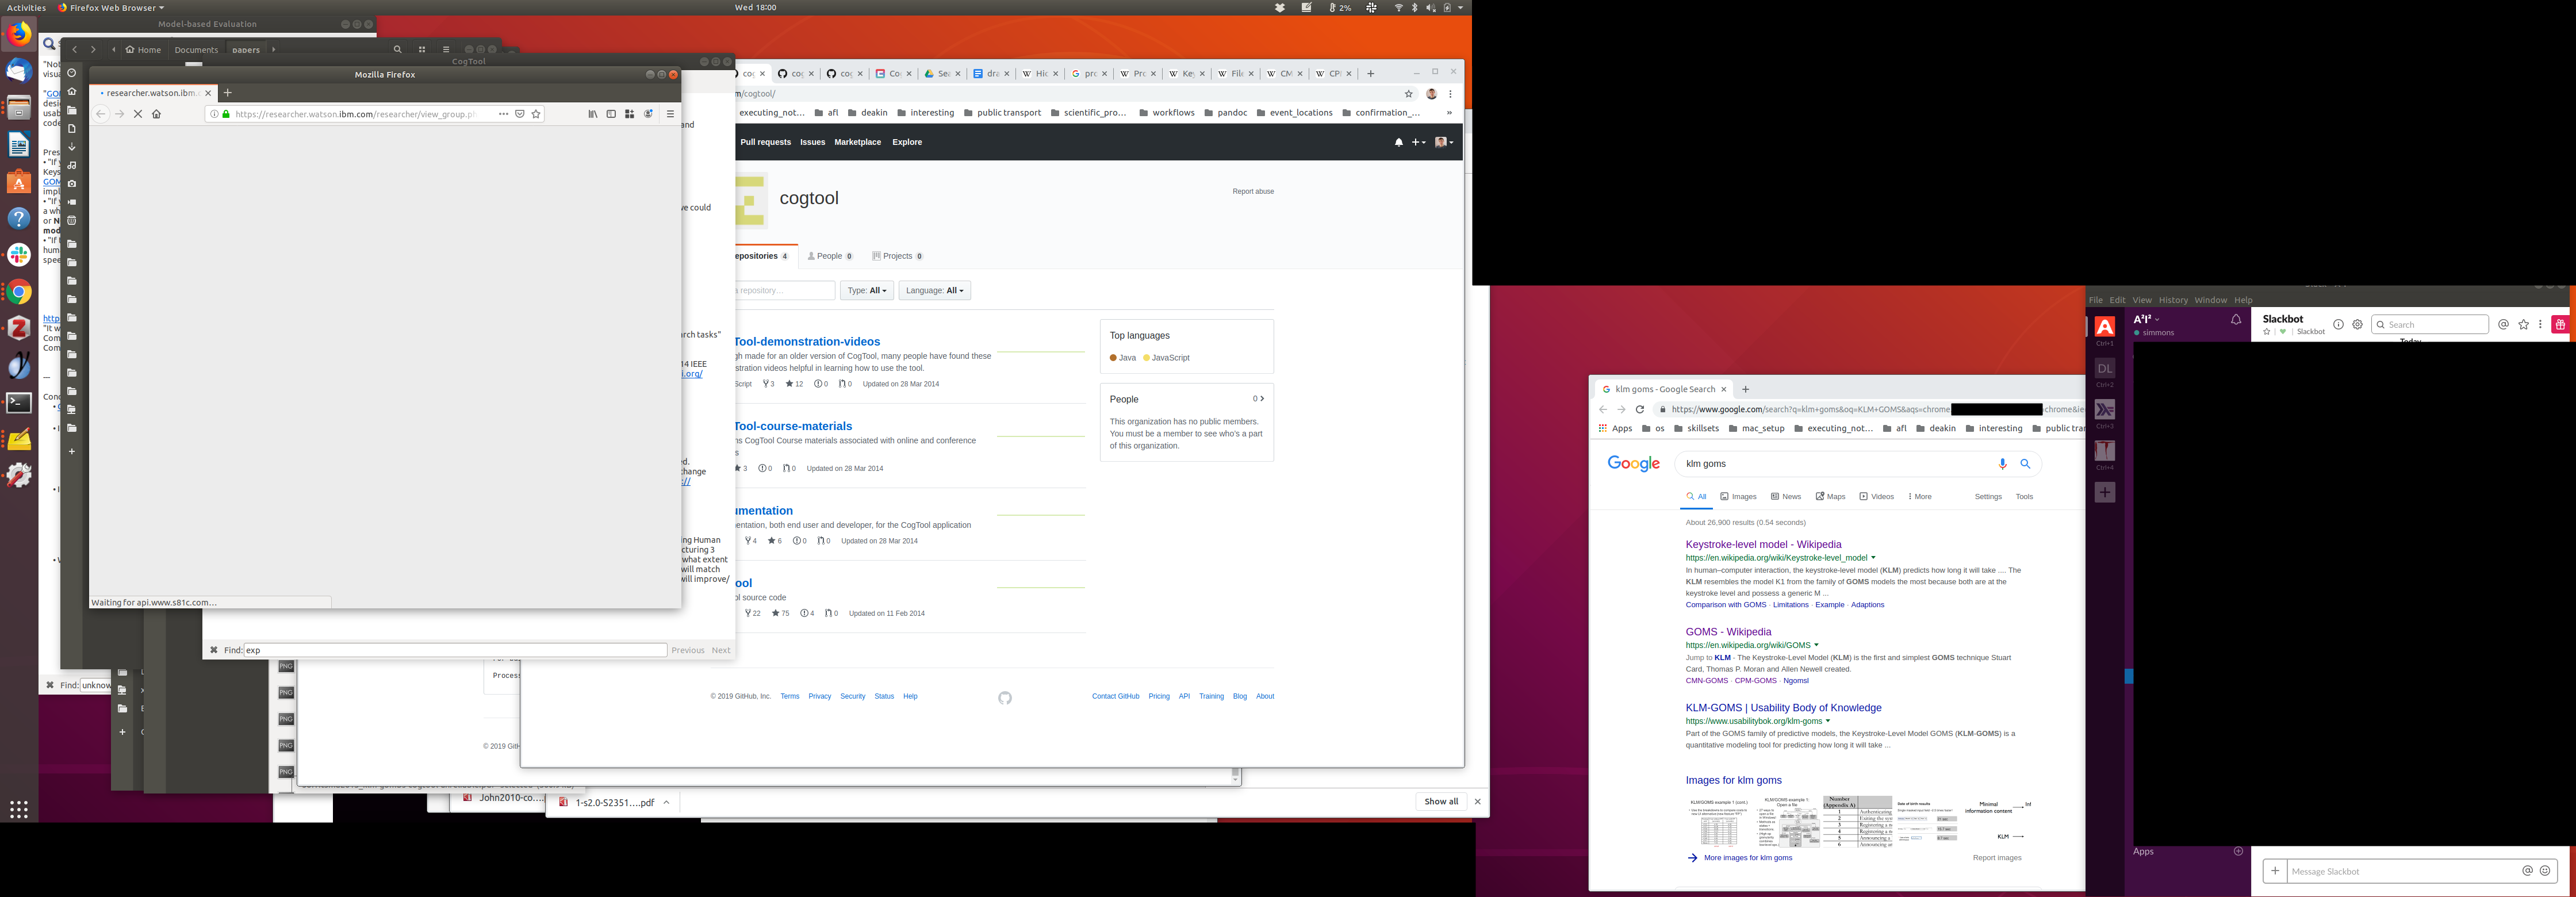This screenshot has width=2576, height=897.
Task: Open Keystroke-level model Wikipedia link
Action: [x=1763, y=545]
